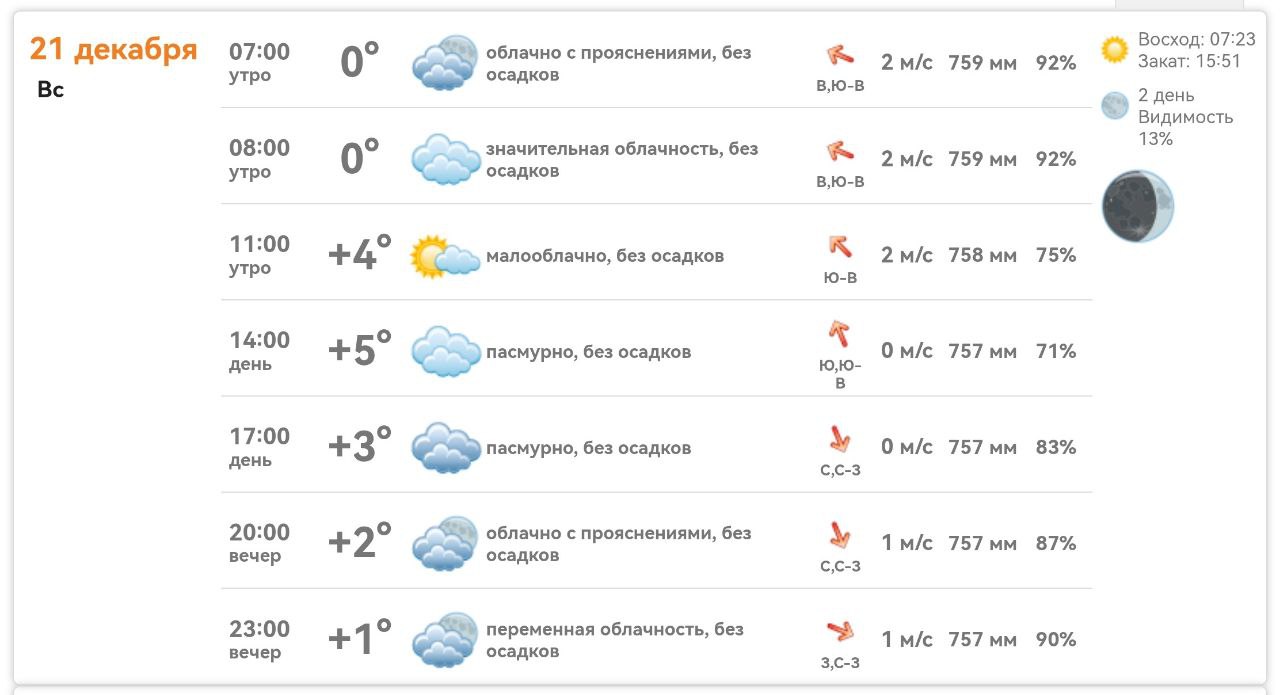The width and height of the screenshot is (1280, 695).
Task: Click the wind arrow at 07:00
Action: pyautogui.click(x=840, y=55)
